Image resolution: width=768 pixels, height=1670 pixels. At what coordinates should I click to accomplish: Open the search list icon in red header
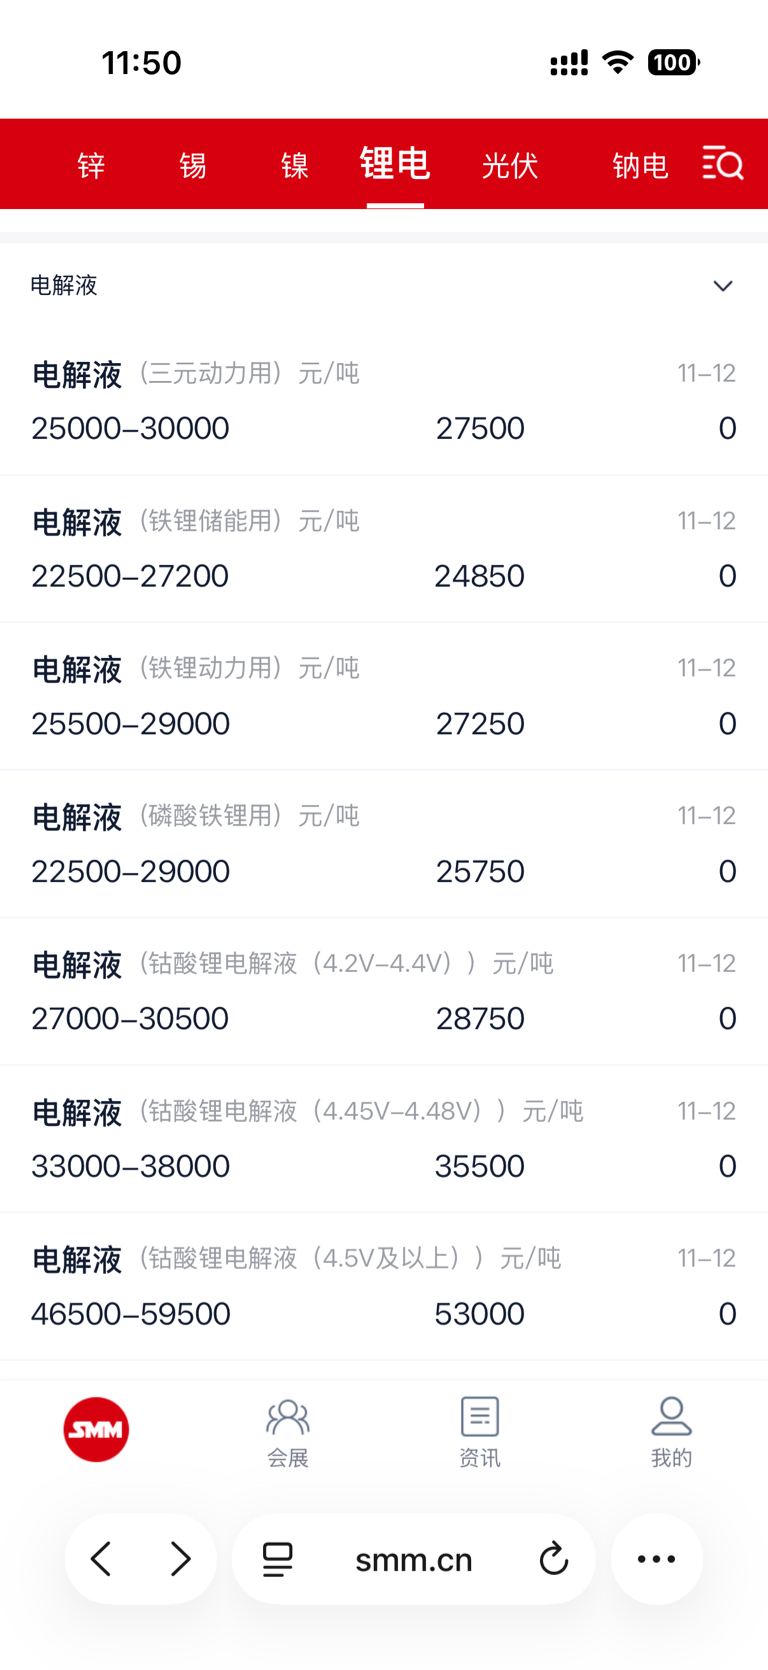(x=723, y=163)
